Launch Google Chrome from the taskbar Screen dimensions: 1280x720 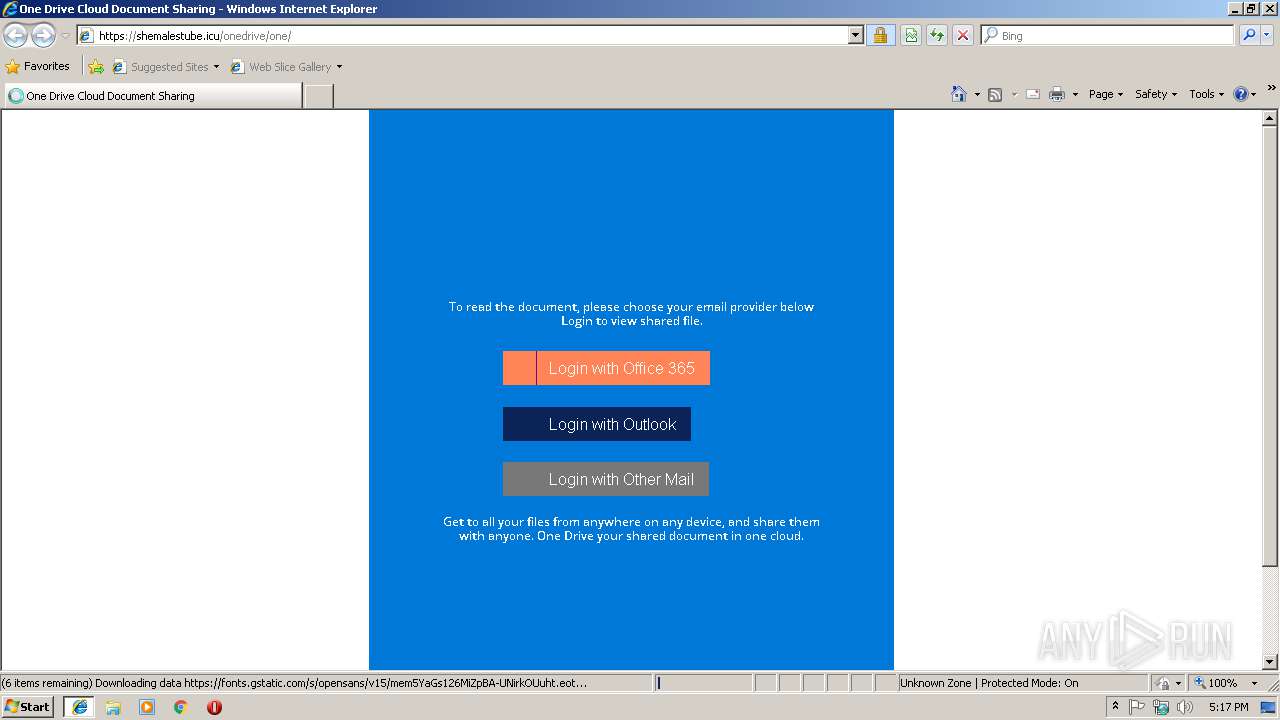(x=181, y=707)
